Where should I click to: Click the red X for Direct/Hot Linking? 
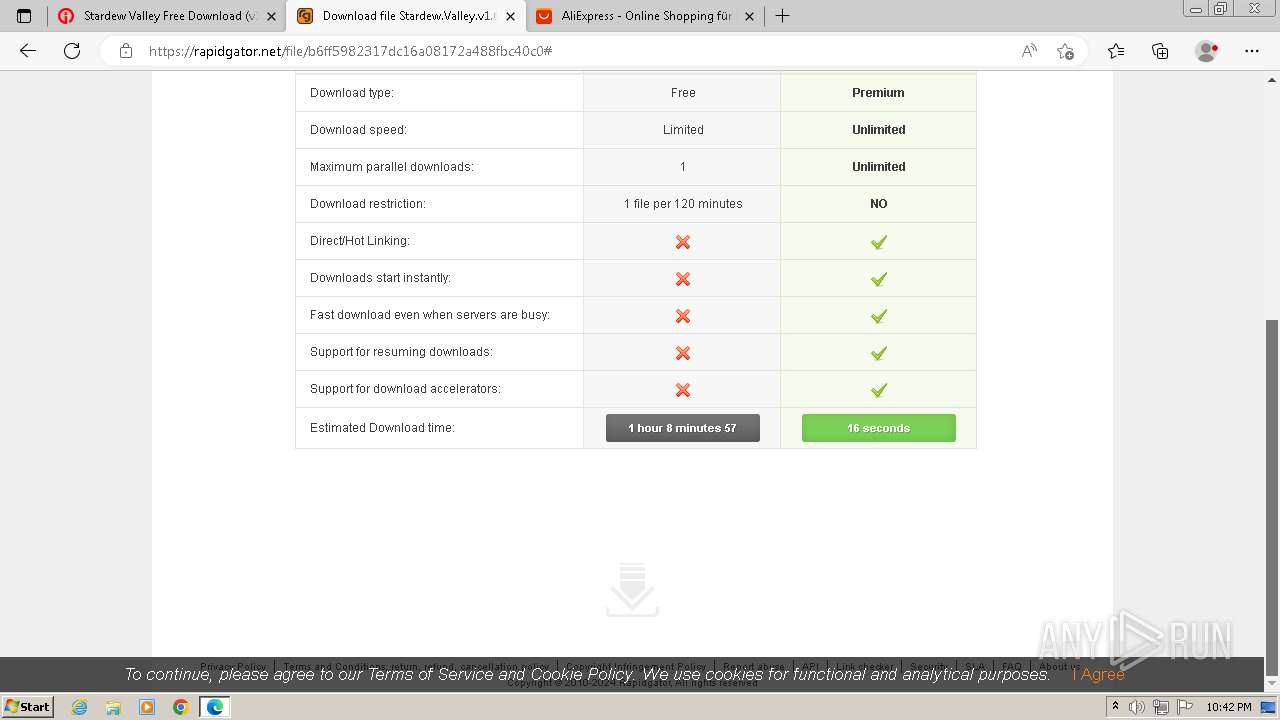pos(683,242)
